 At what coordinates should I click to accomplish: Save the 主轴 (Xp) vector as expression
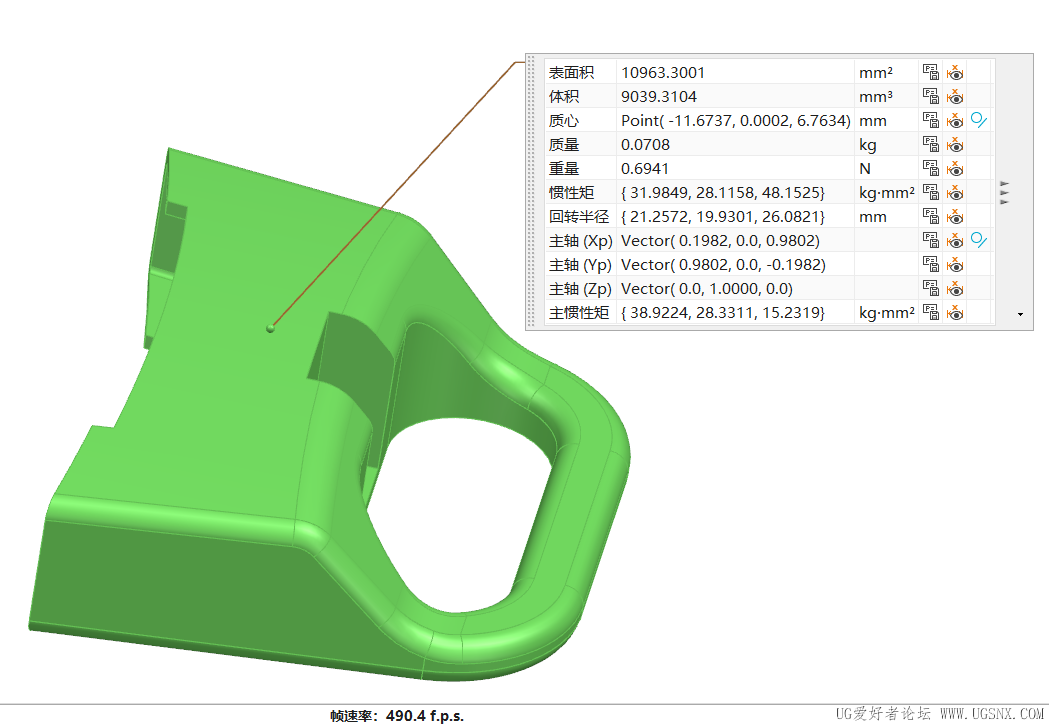(931, 240)
